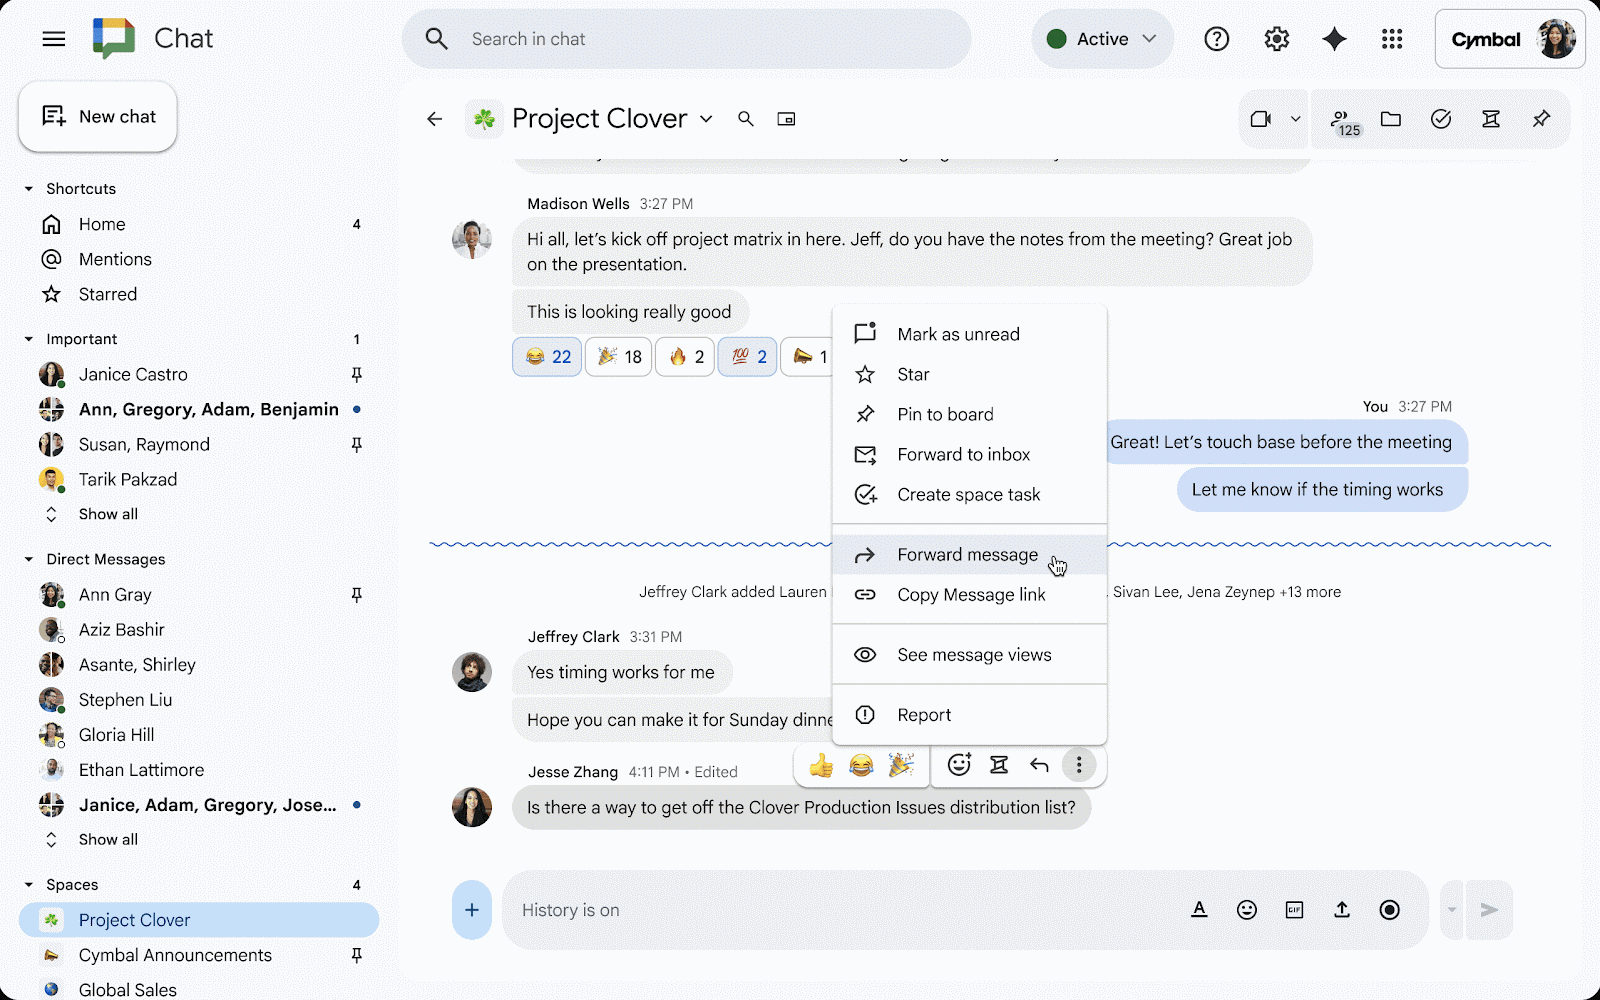Choose Copy Message link in the menu
Image resolution: width=1600 pixels, height=1000 pixels.
pyautogui.click(x=970, y=594)
